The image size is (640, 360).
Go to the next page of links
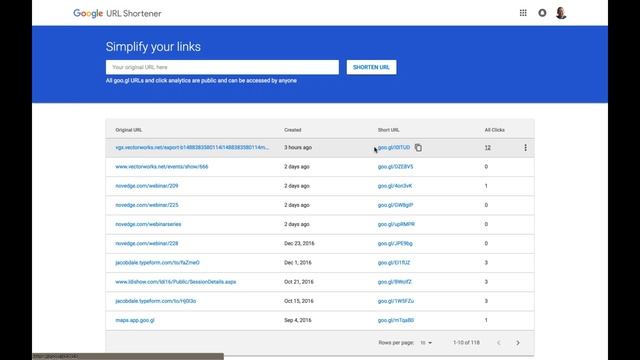pyautogui.click(x=518, y=343)
